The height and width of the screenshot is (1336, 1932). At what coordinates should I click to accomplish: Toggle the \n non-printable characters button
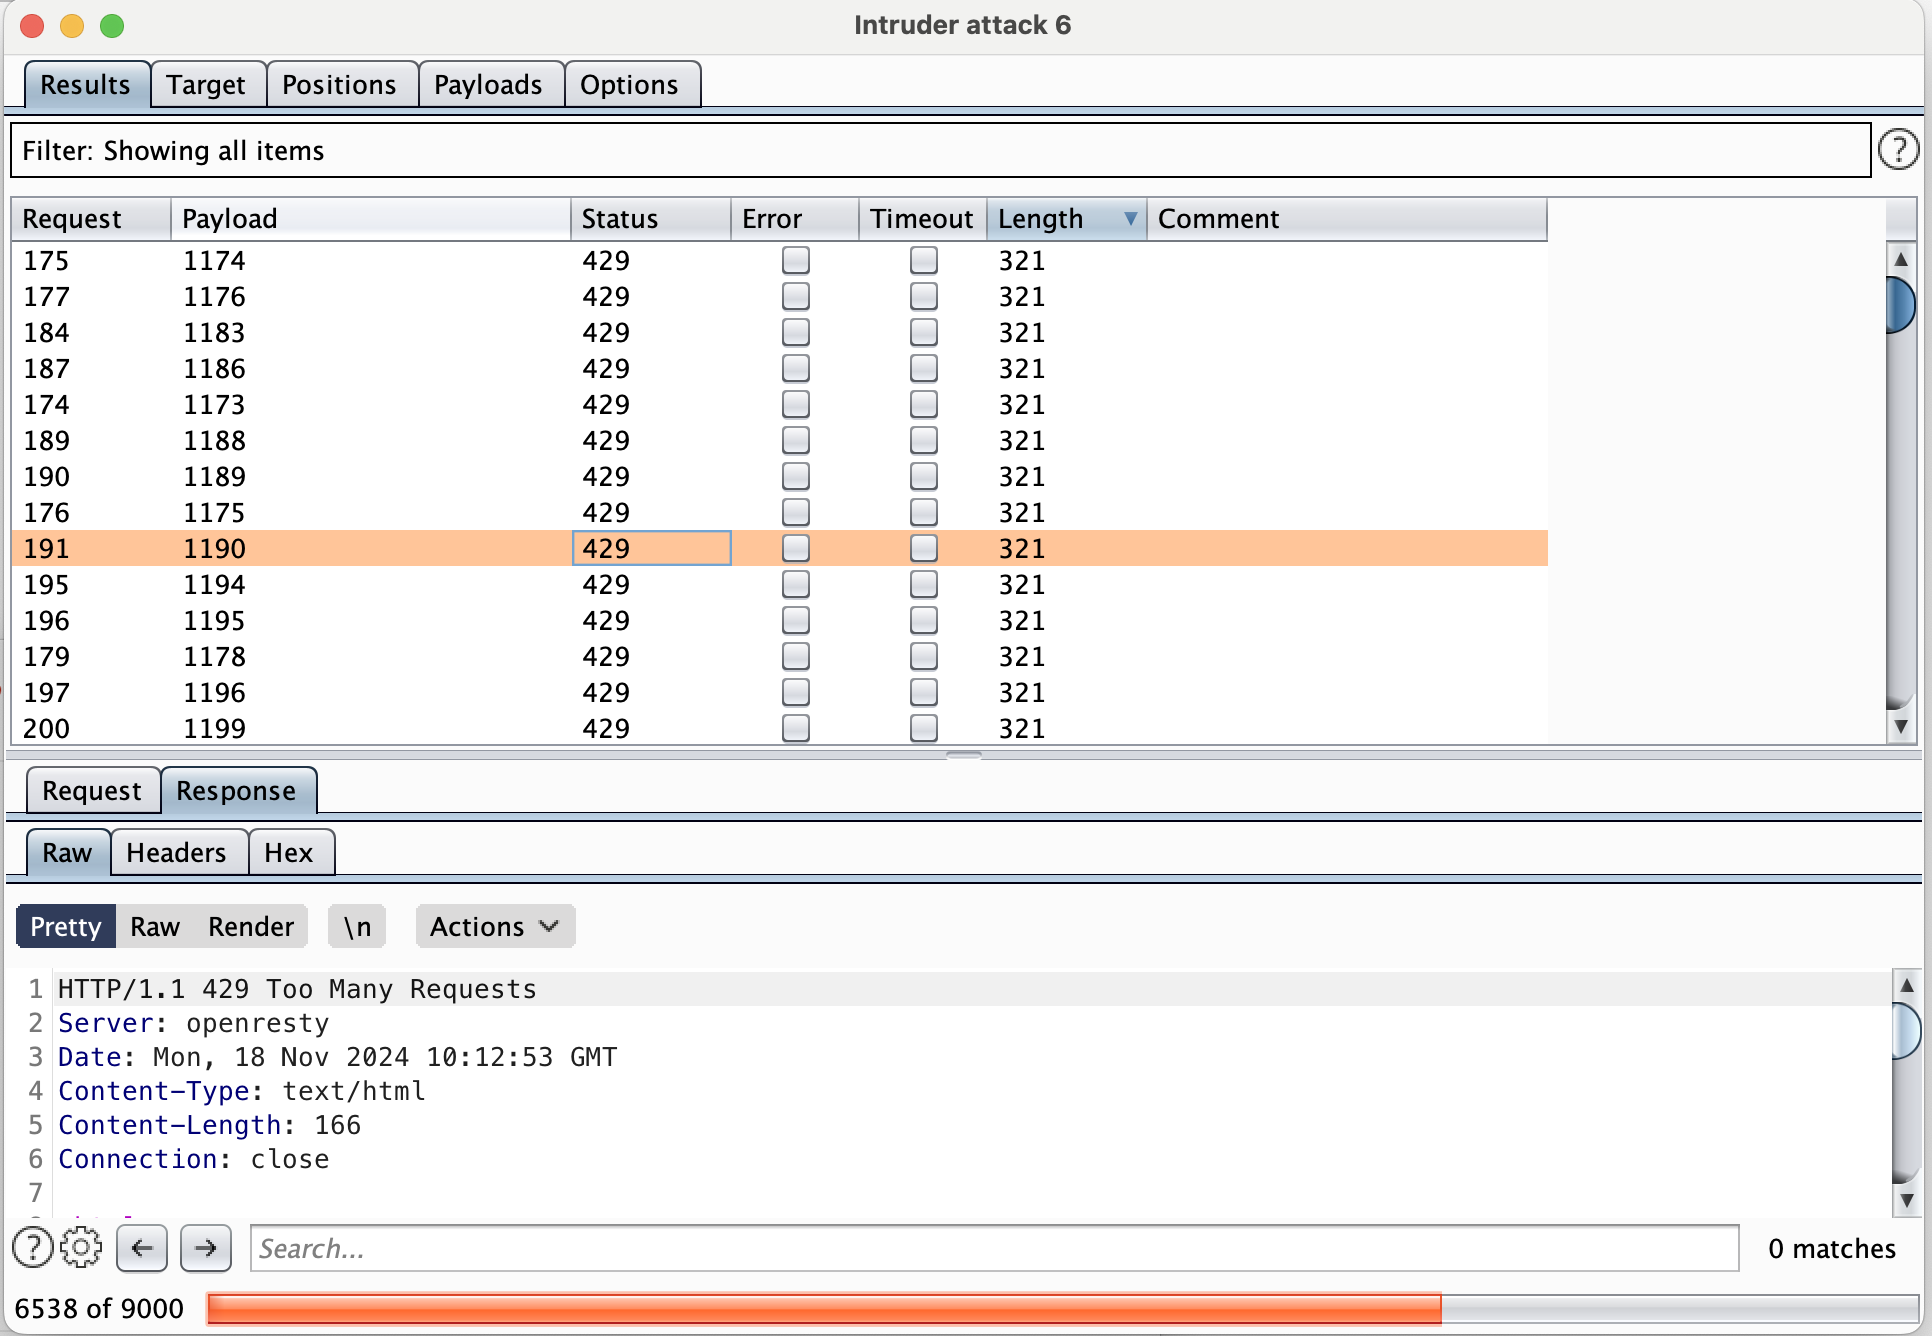(x=357, y=926)
